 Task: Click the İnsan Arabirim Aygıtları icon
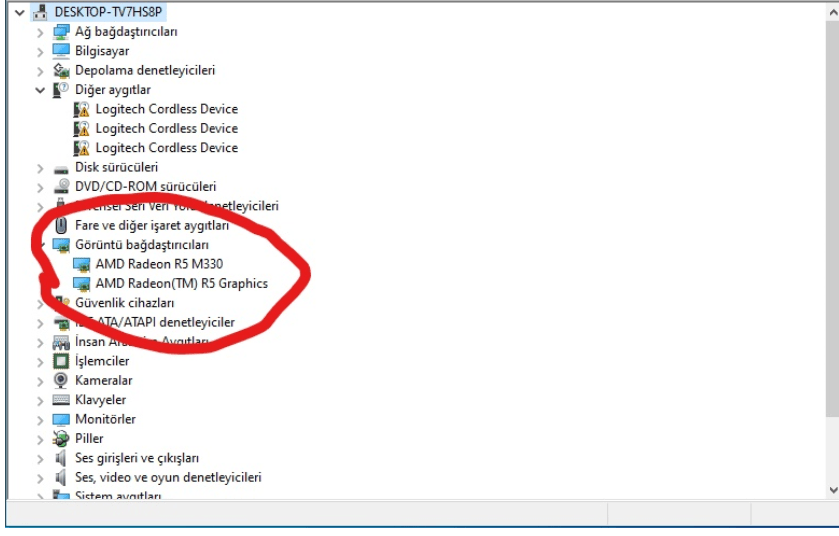tap(61, 342)
